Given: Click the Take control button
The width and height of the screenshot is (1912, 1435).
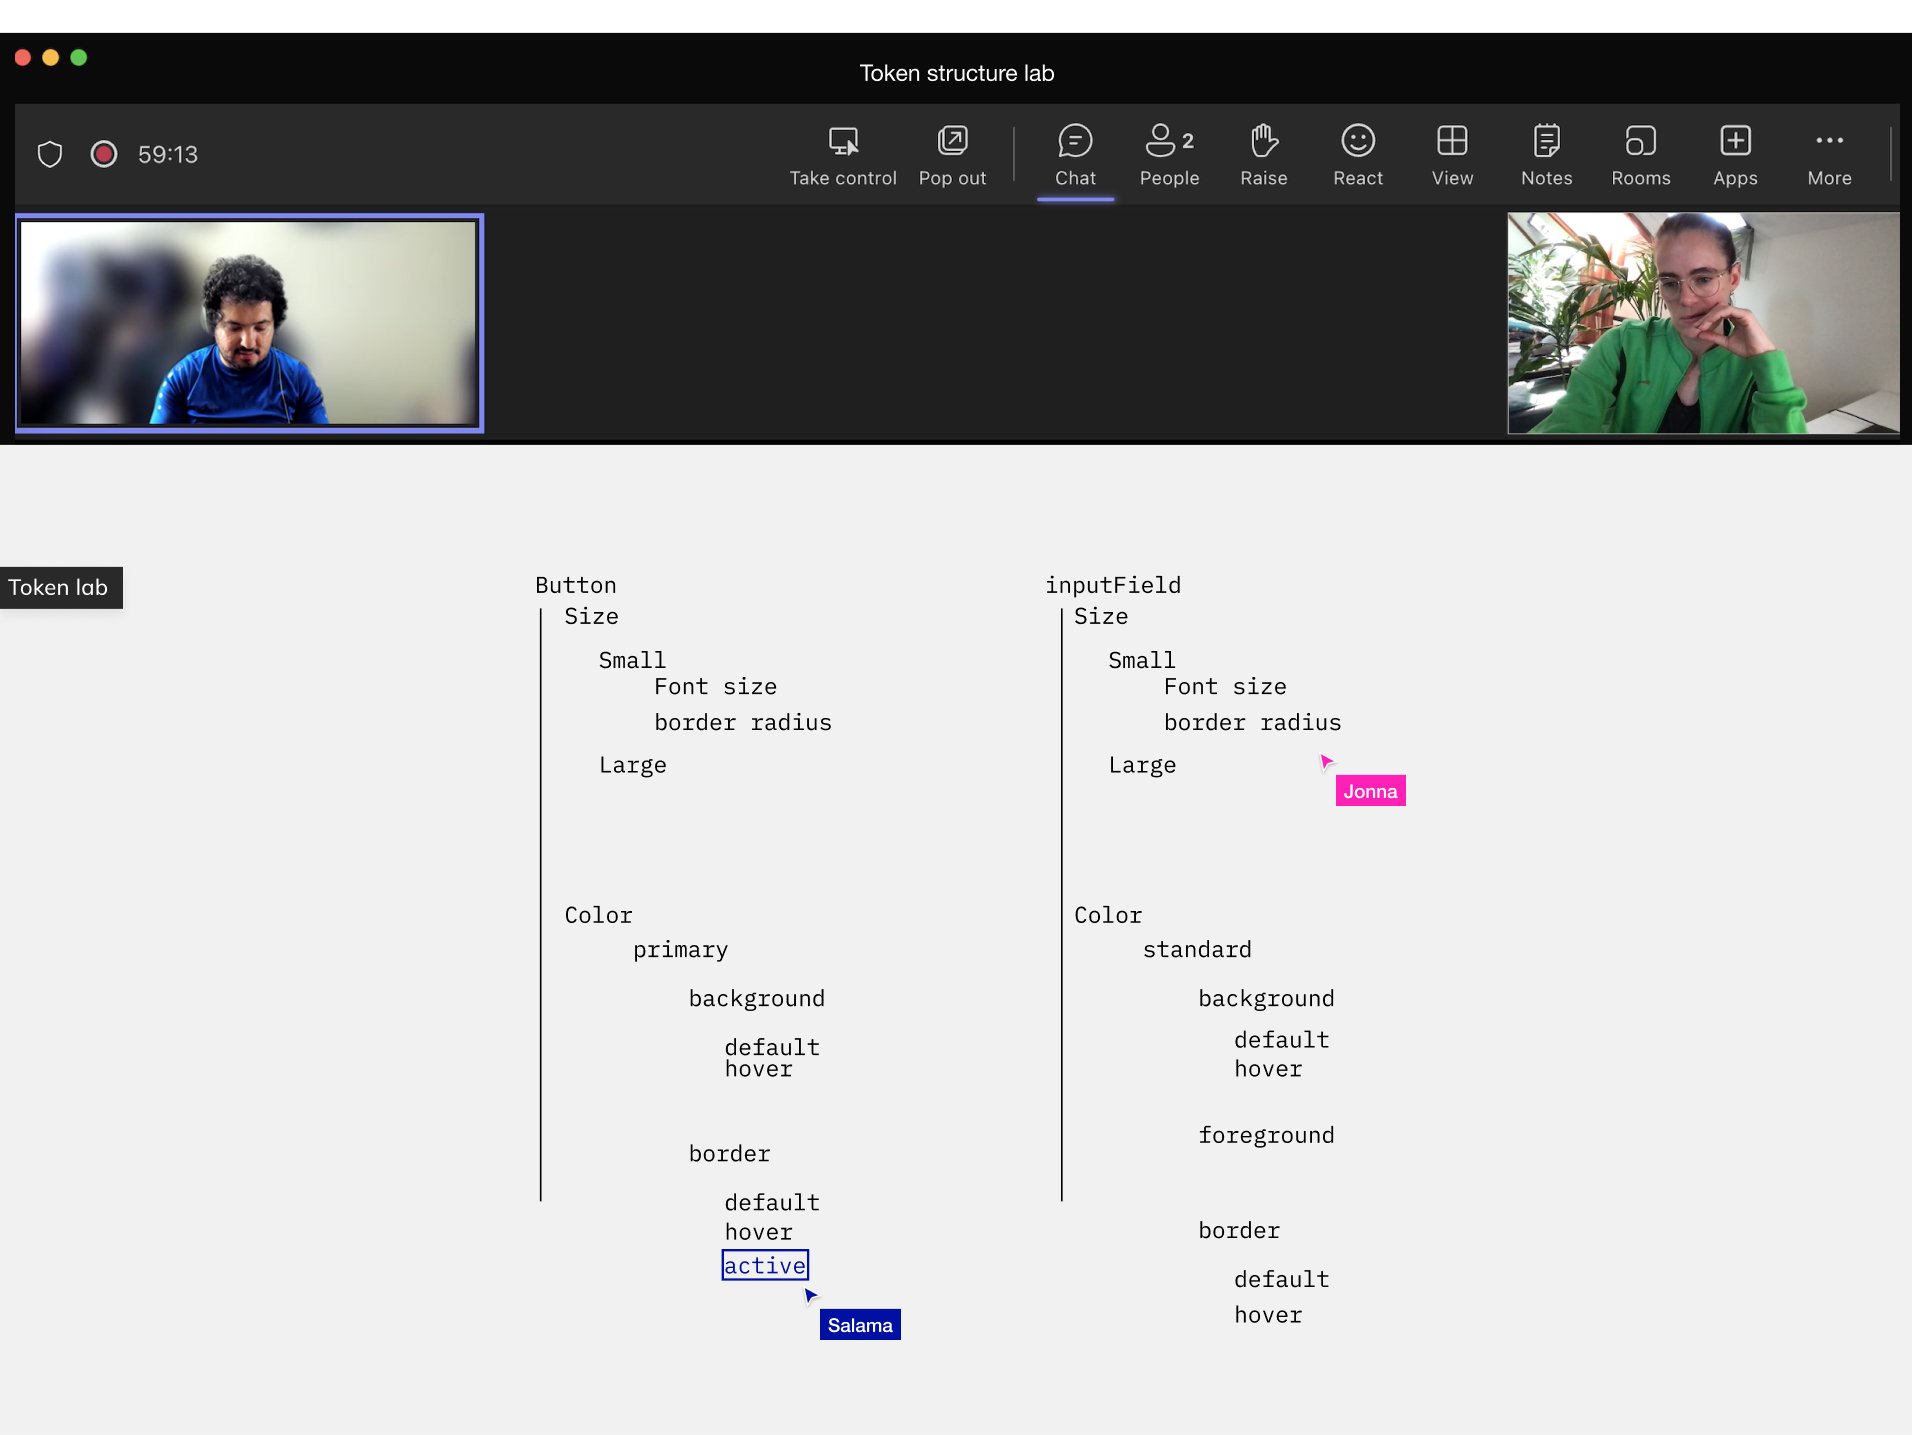Looking at the screenshot, I should (x=842, y=155).
